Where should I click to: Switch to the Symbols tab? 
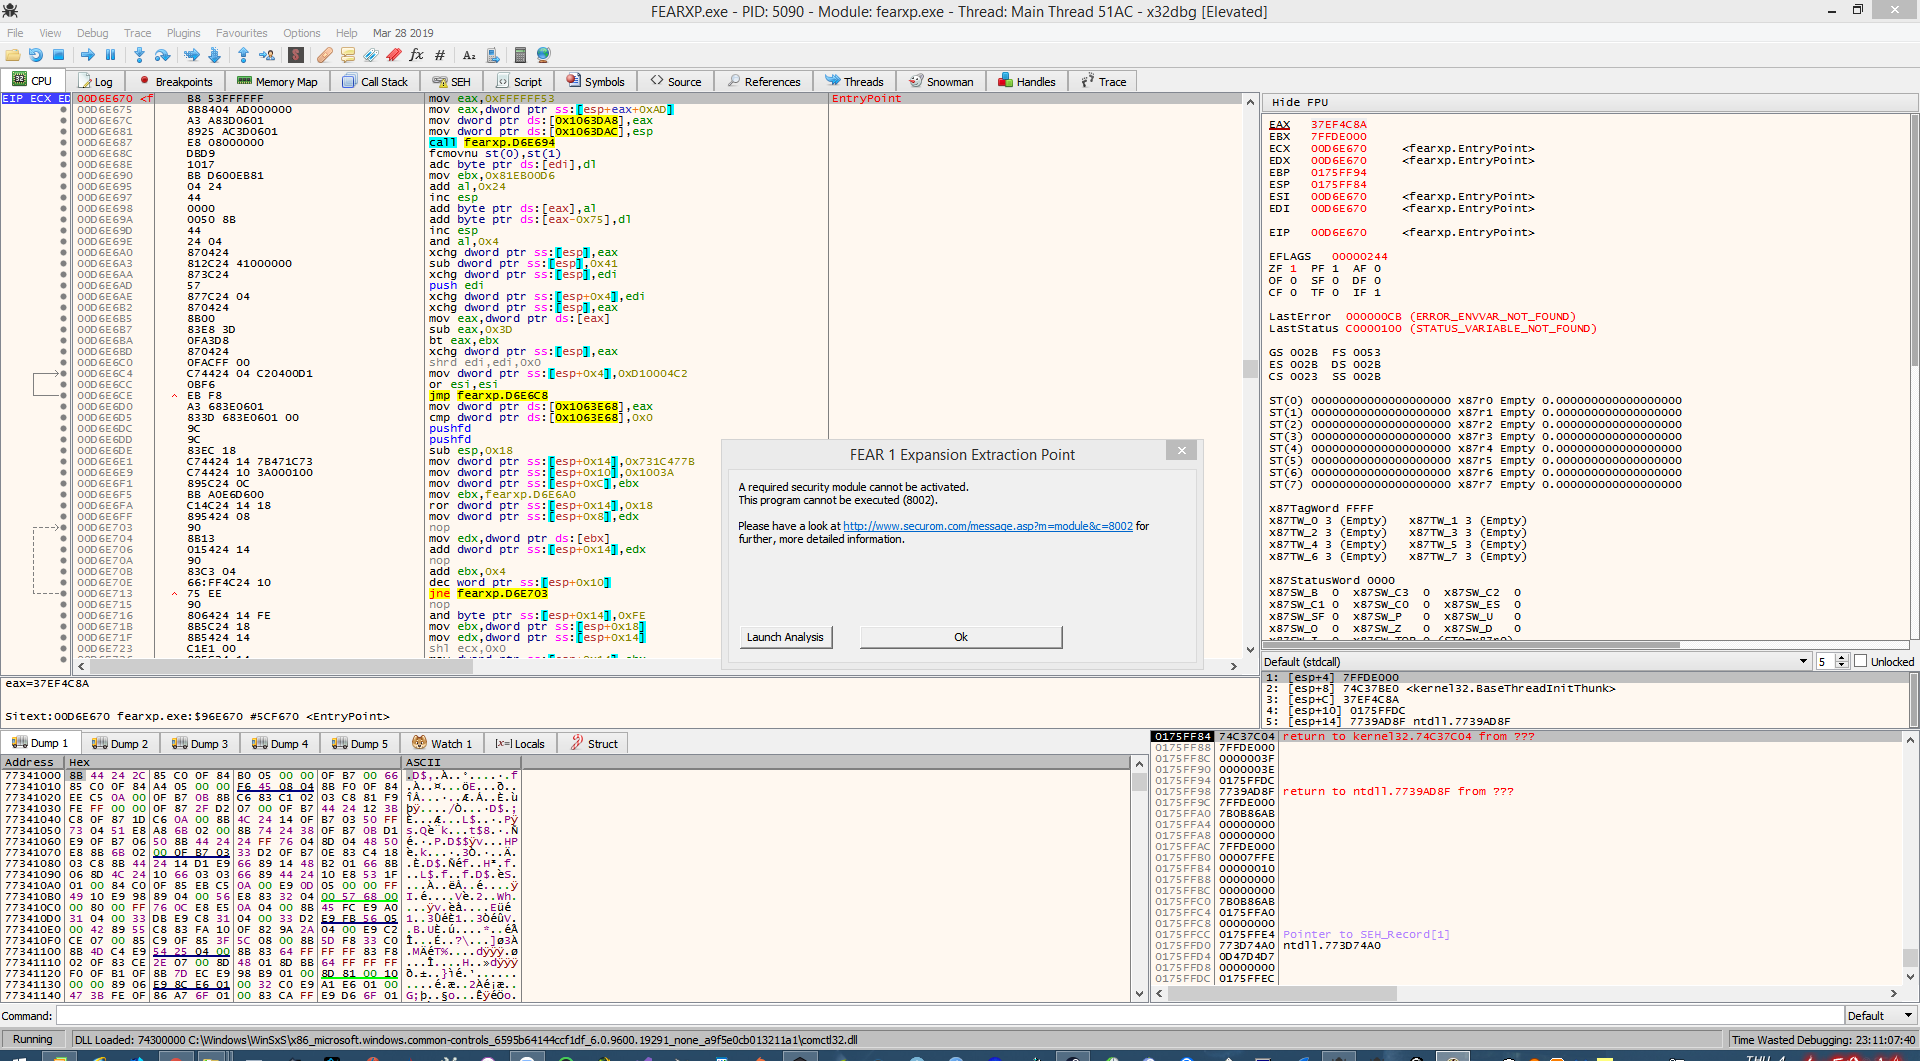(595, 82)
